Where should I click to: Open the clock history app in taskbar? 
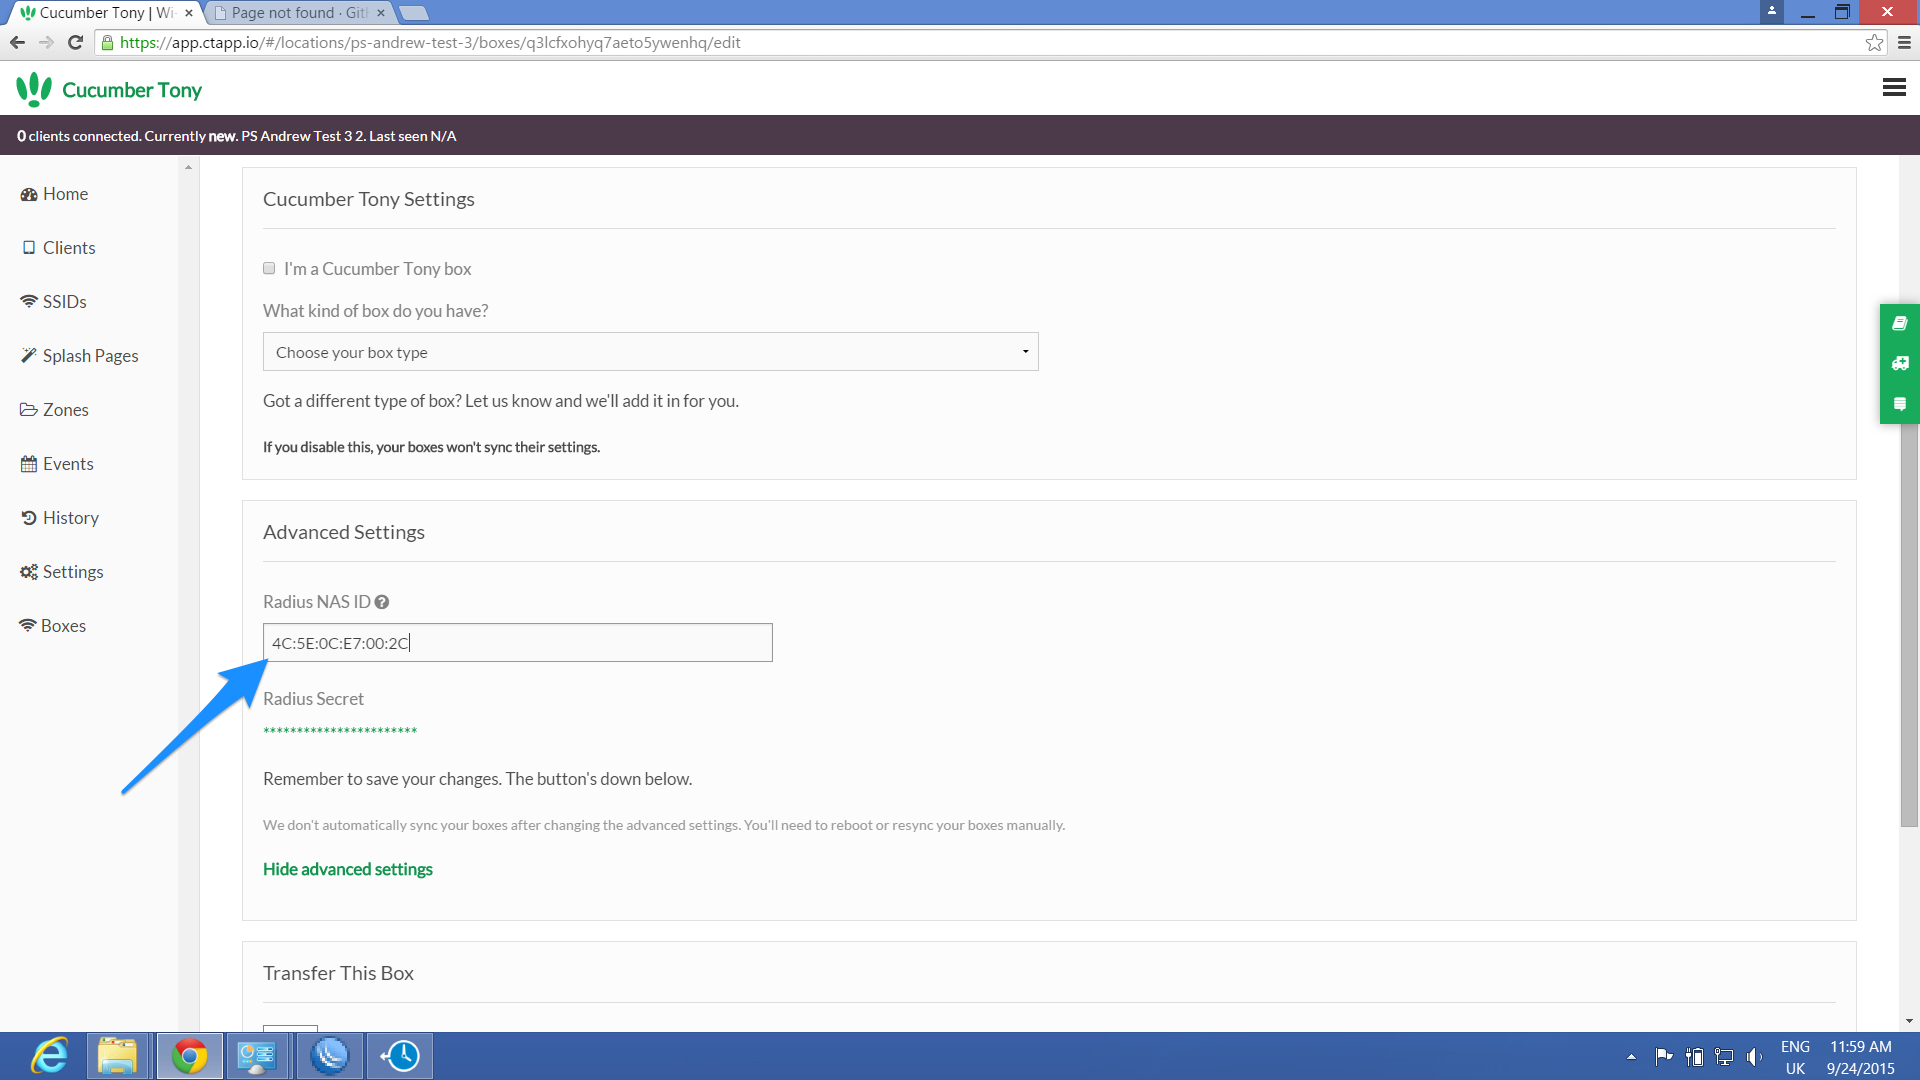click(x=400, y=1056)
